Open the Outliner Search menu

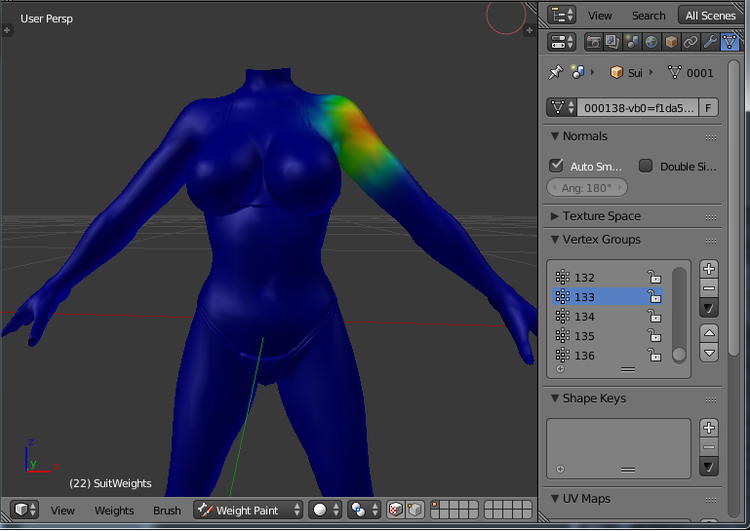point(649,16)
